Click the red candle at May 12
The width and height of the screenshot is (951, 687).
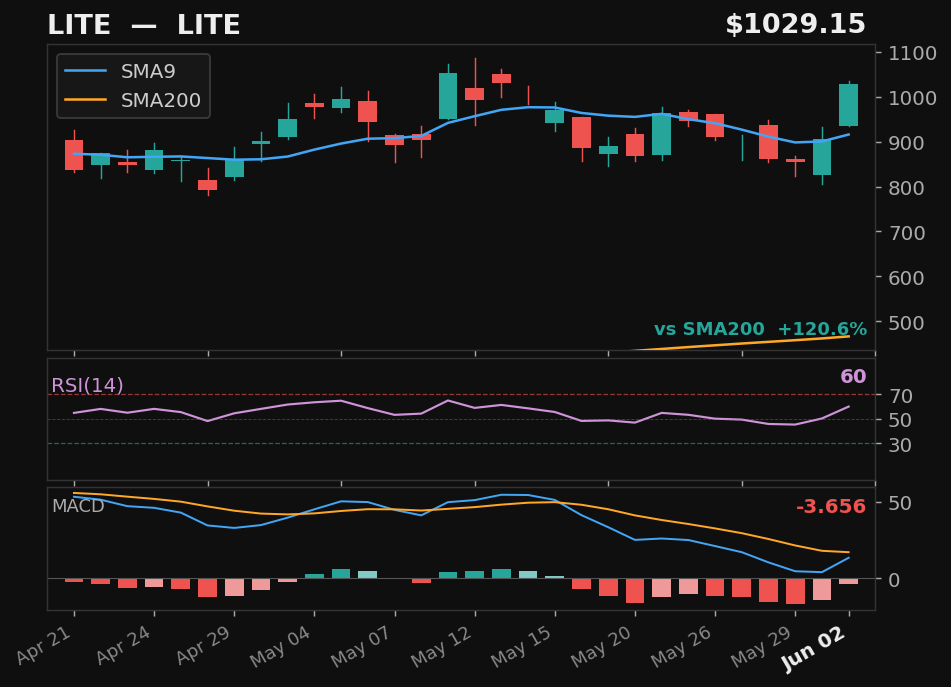click(475, 94)
